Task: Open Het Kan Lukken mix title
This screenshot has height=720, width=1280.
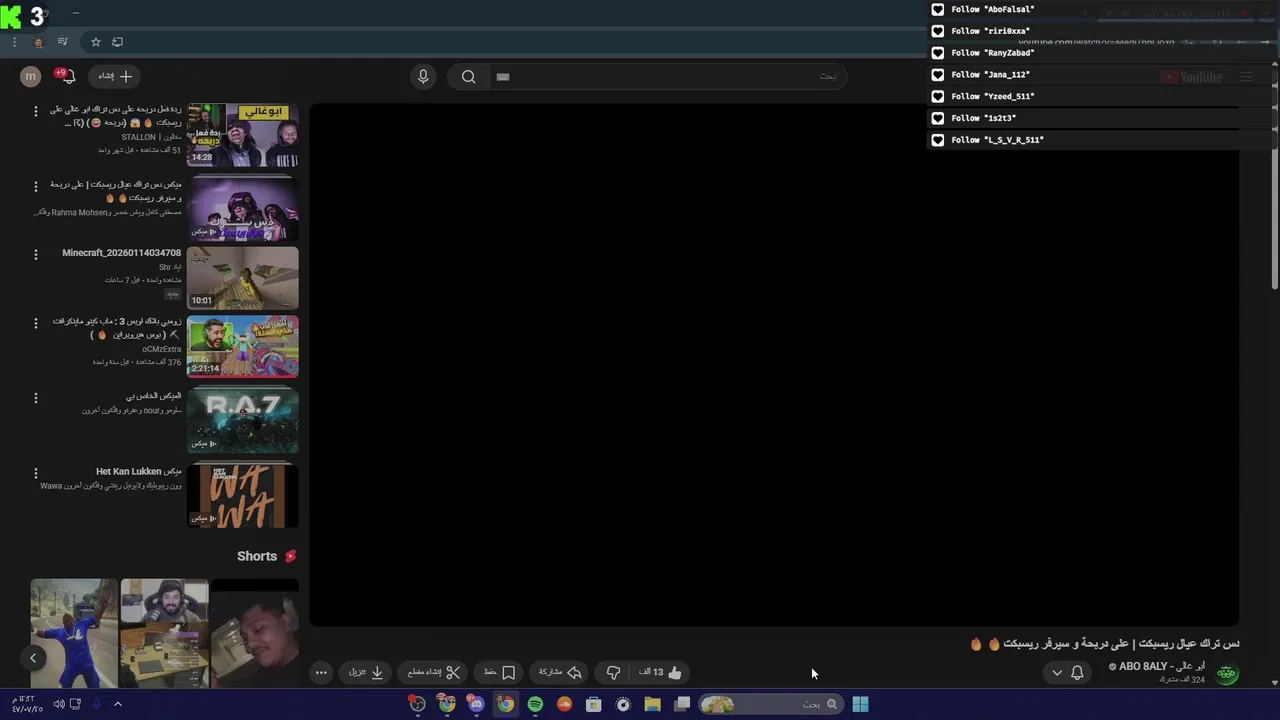Action: [x=139, y=471]
